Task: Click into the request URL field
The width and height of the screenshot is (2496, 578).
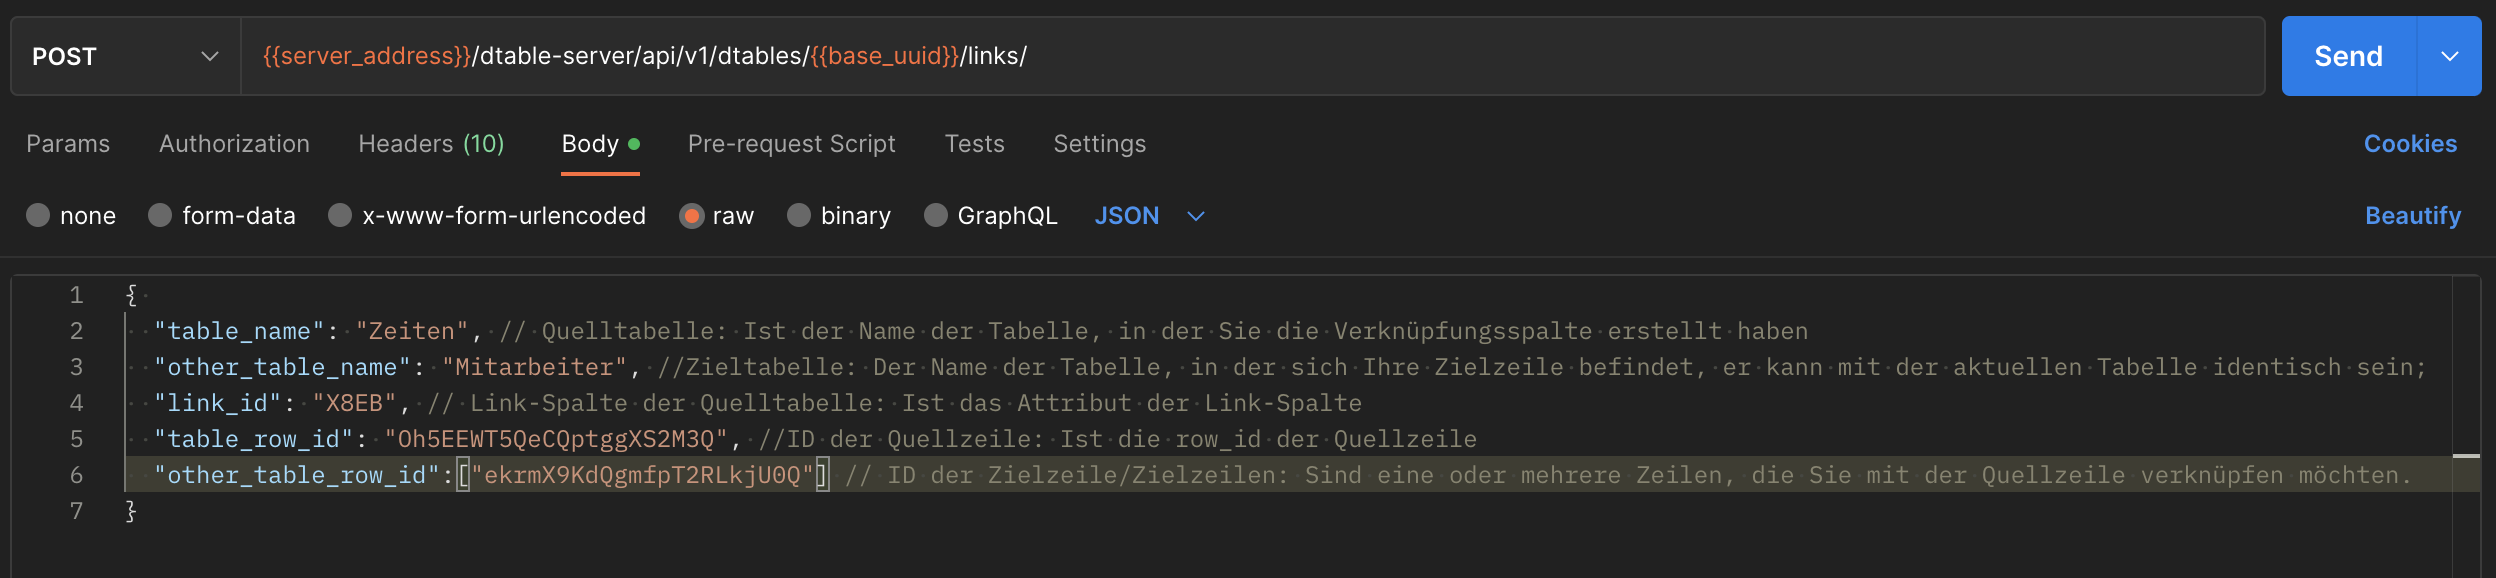Action: pyautogui.click(x=1253, y=56)
